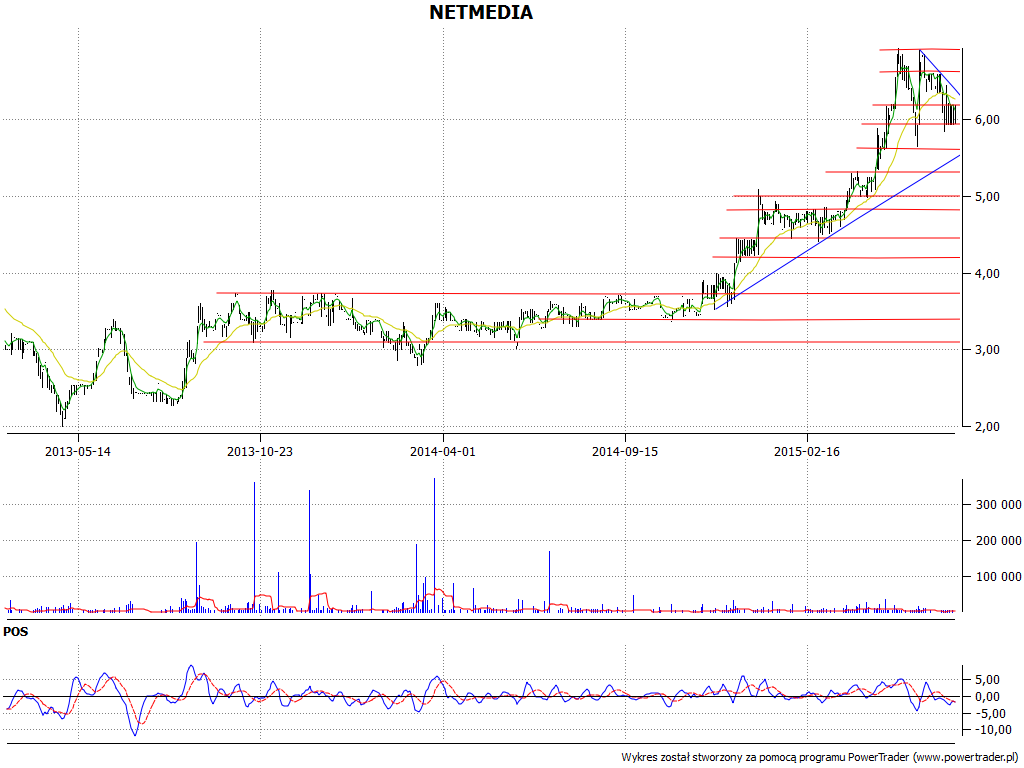Select the 2013-10-23 date label
Screen dimensions: 1024x768
[260, 451]
